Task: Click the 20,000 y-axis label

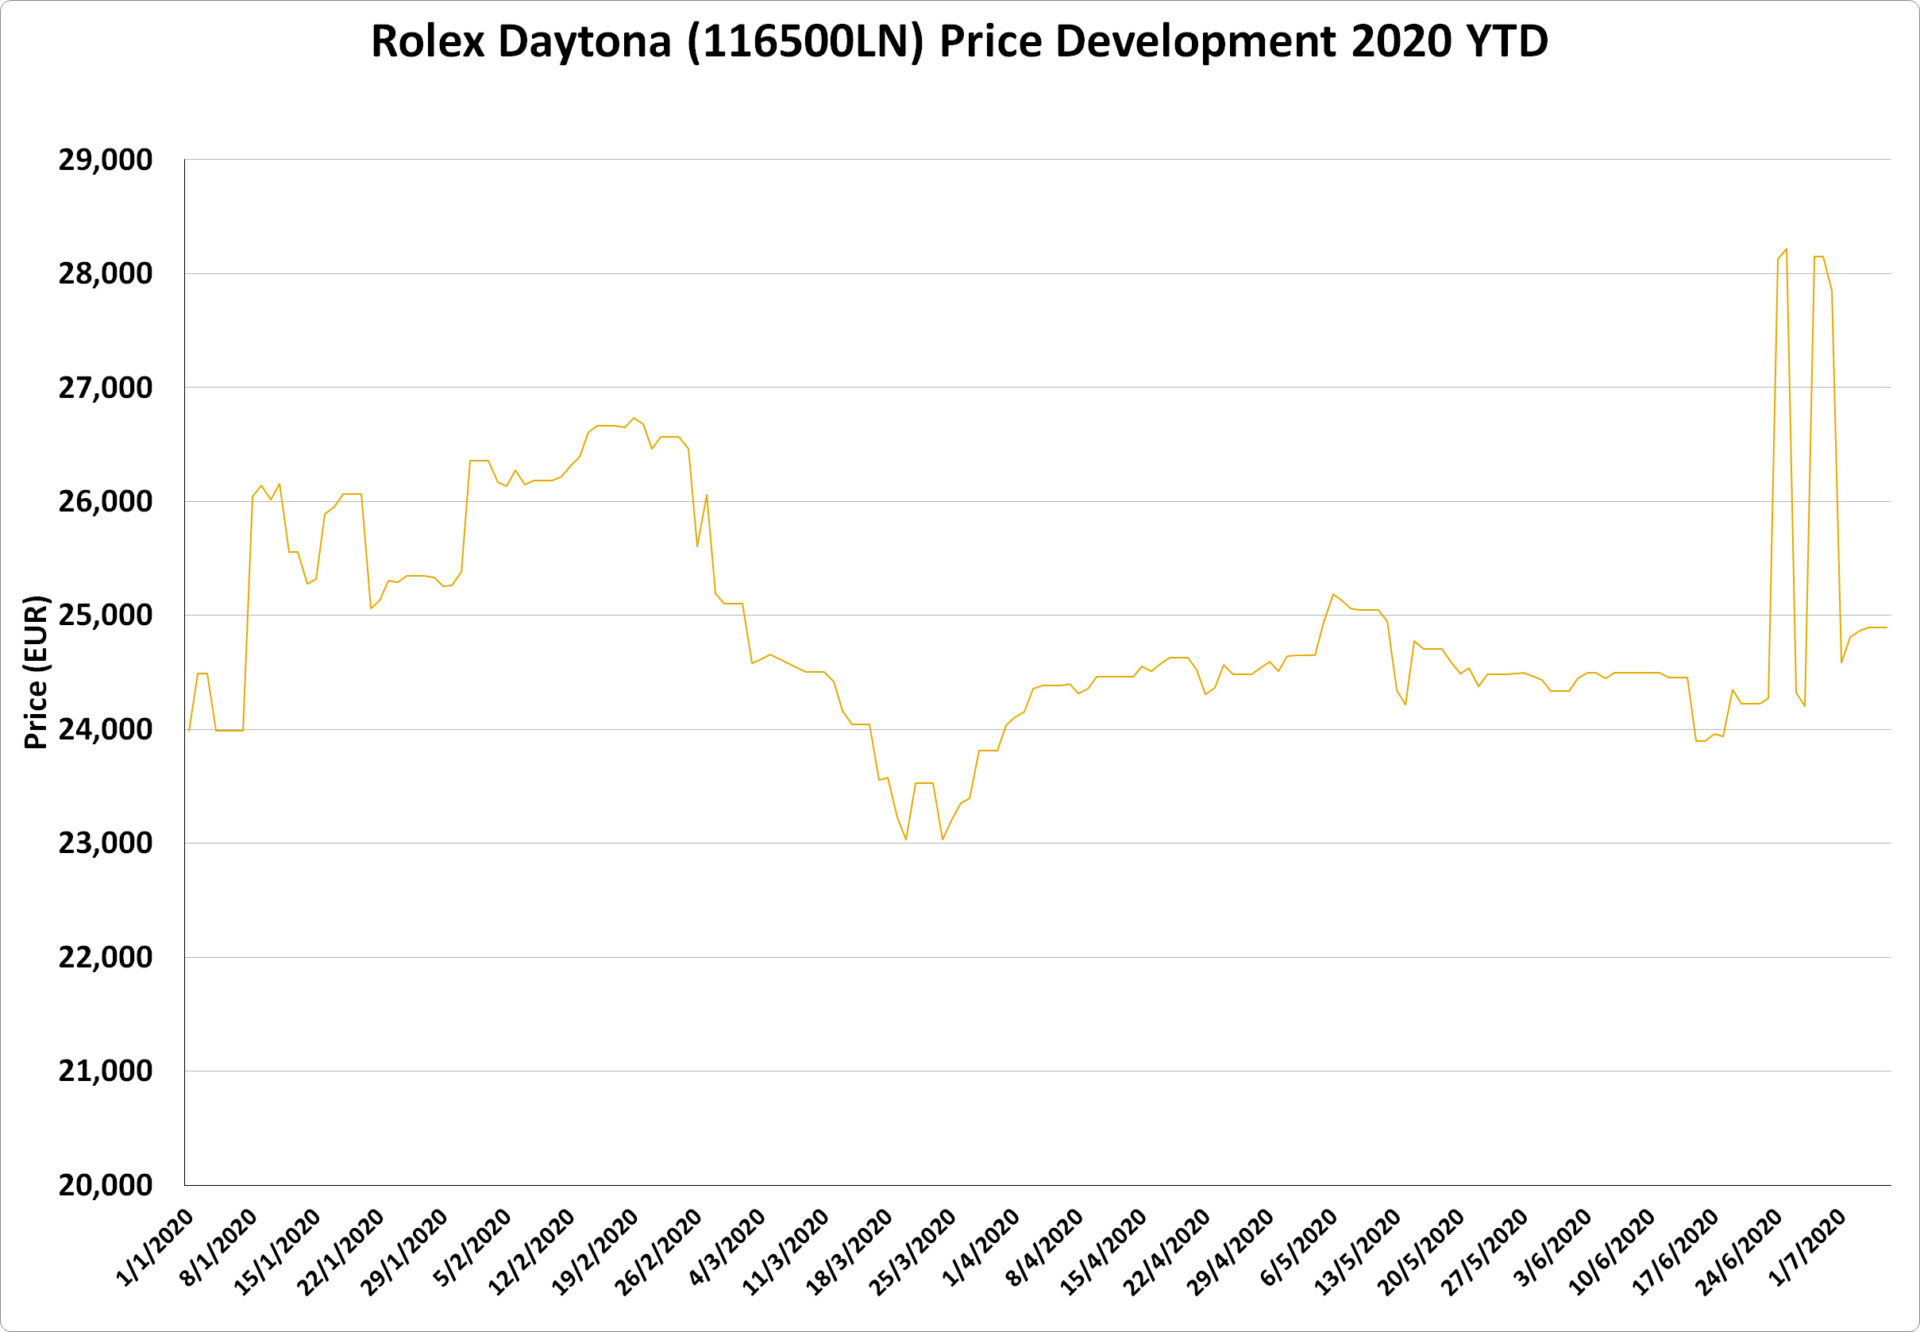Action: [105, 1186]
